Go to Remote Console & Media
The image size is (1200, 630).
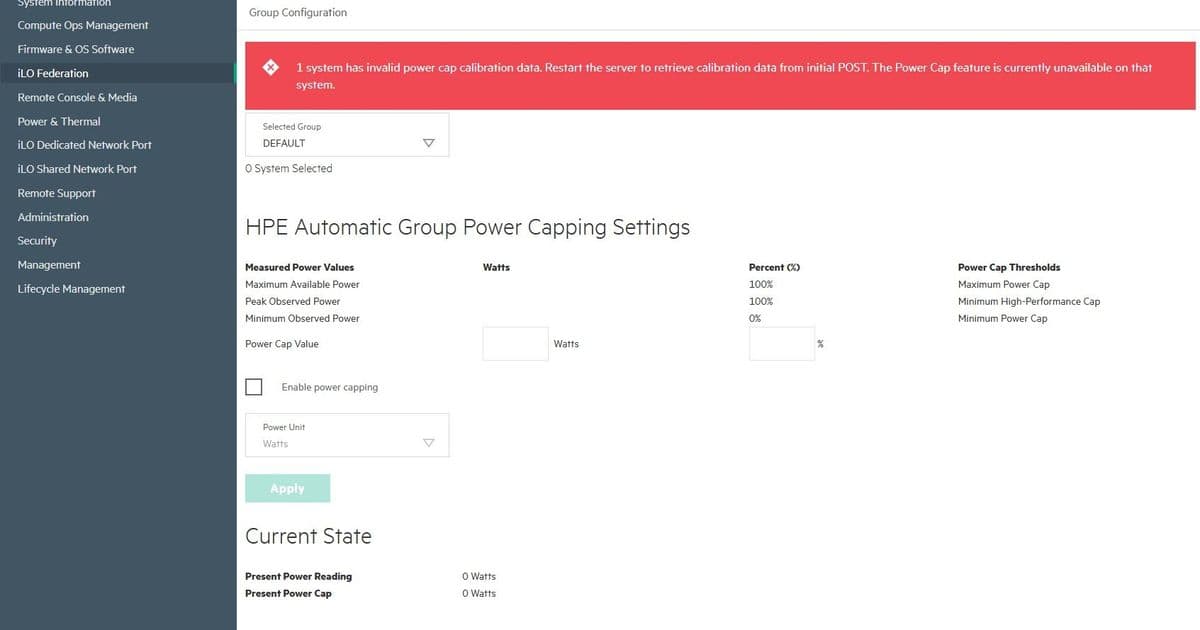78,96
